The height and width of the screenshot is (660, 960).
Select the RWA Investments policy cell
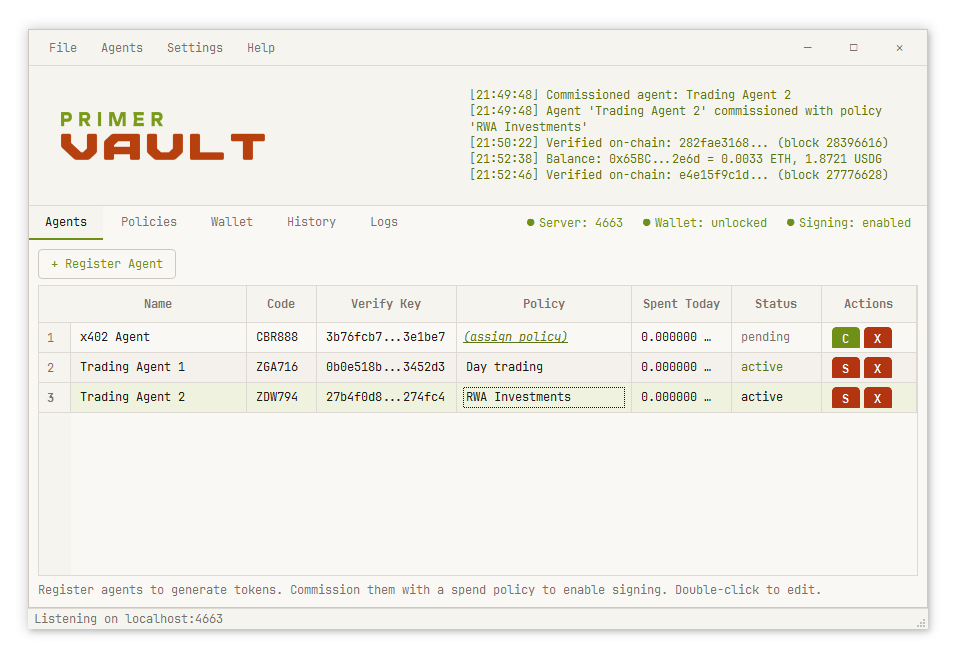click(544, 397)
